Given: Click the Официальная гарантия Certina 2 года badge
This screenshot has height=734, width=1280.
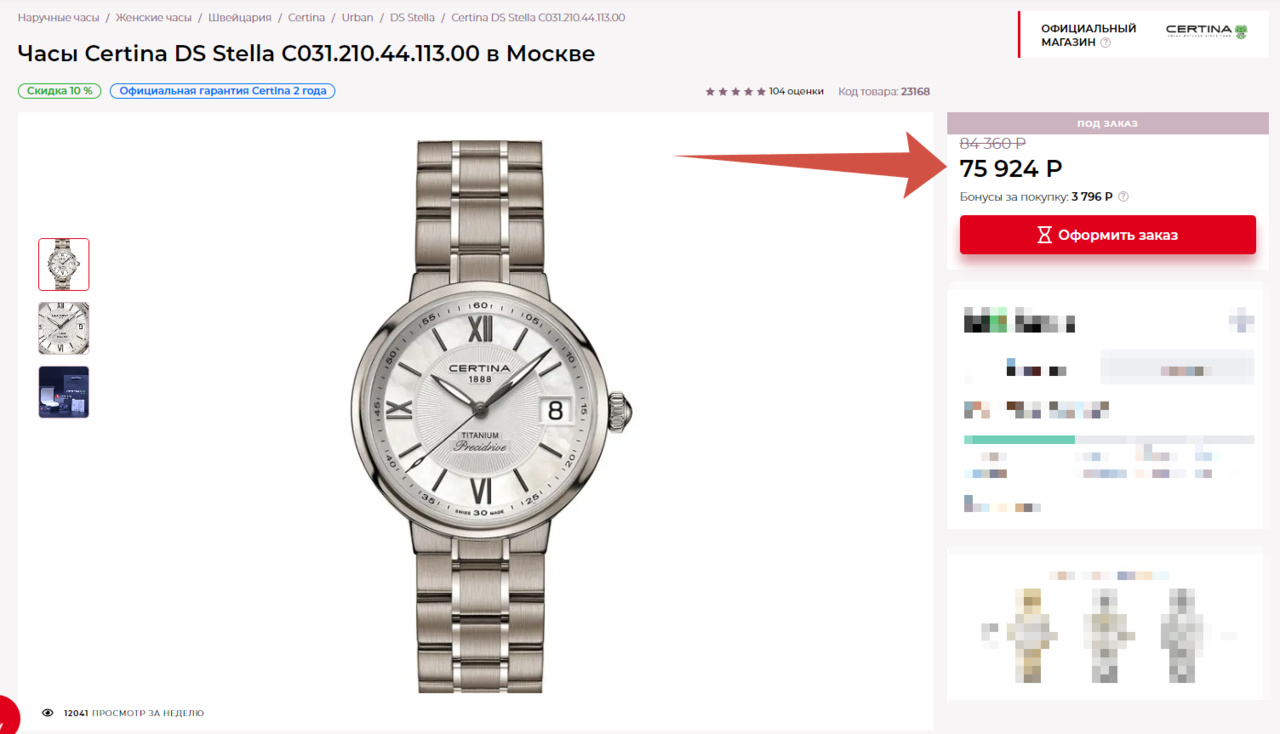Looking at the screenshot, I should (222, 91).
